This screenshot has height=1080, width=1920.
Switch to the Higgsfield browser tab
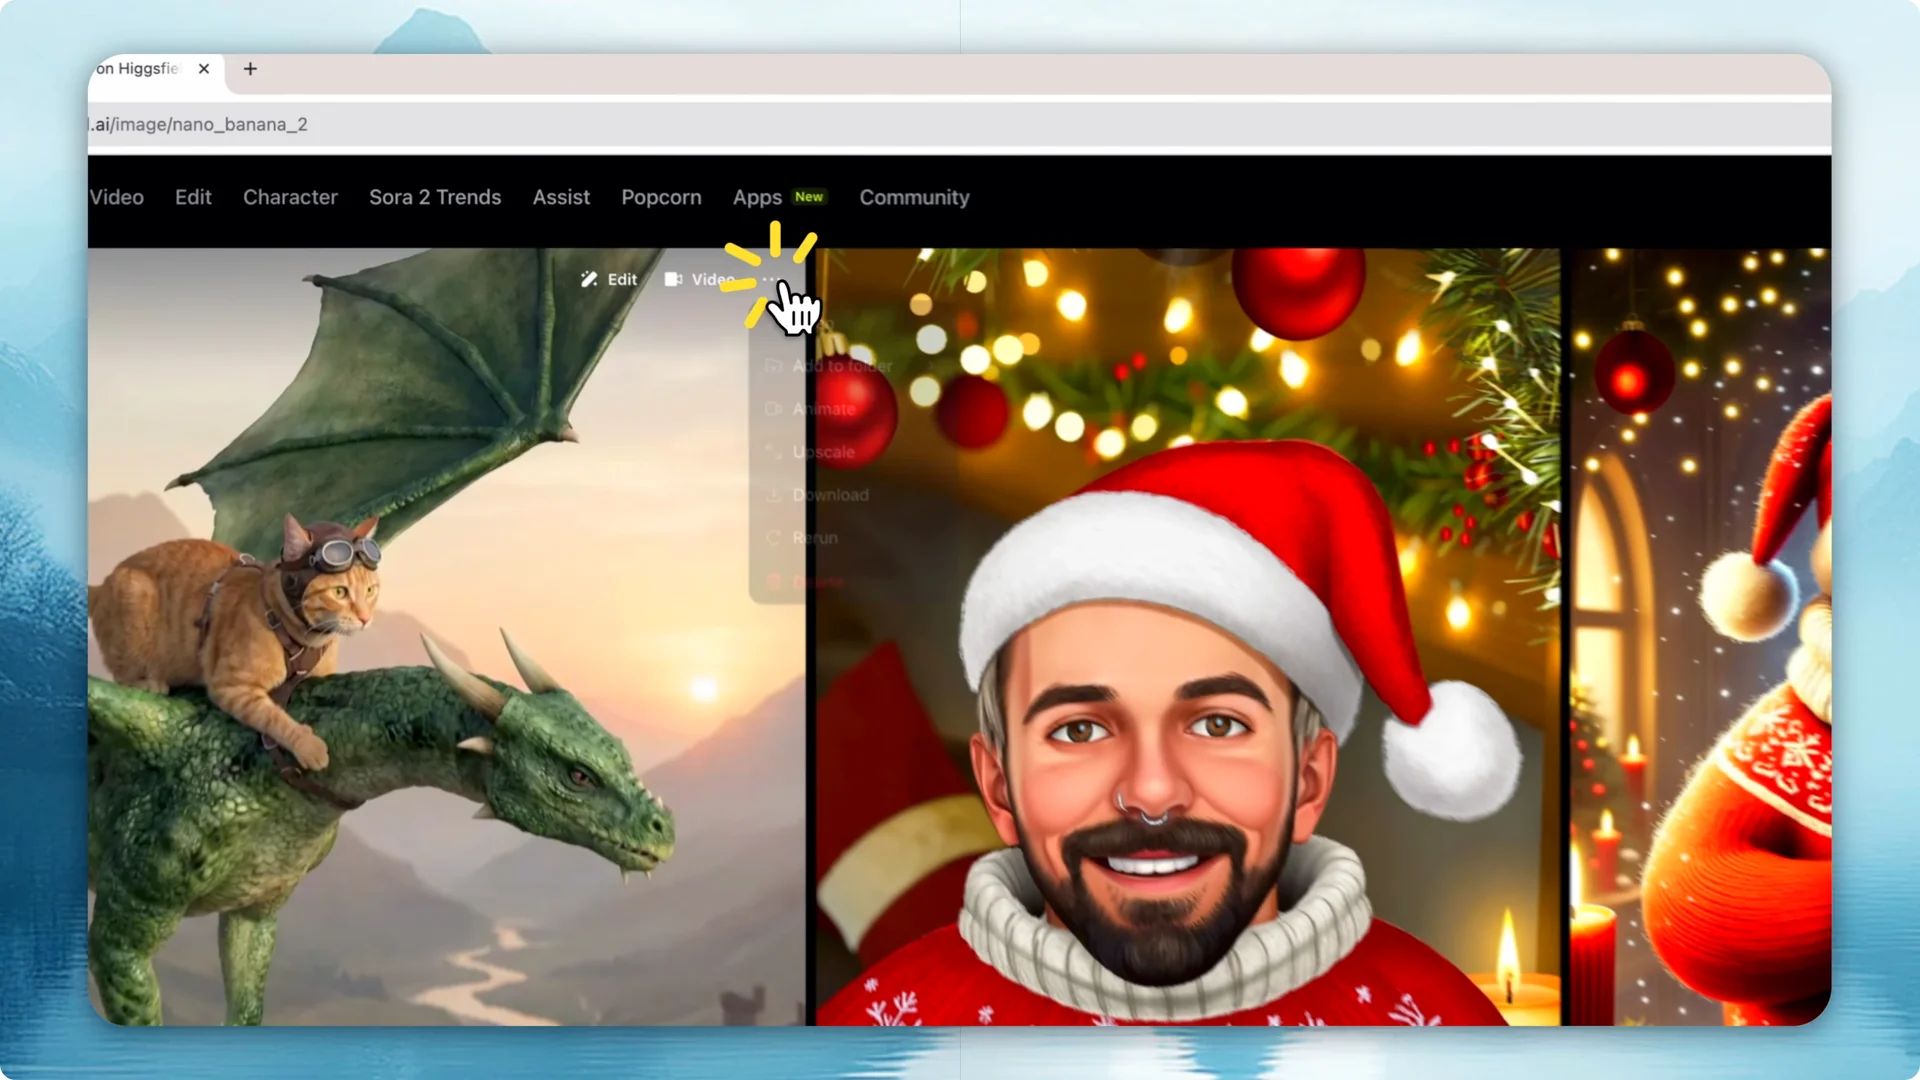(x=140, y=69)
